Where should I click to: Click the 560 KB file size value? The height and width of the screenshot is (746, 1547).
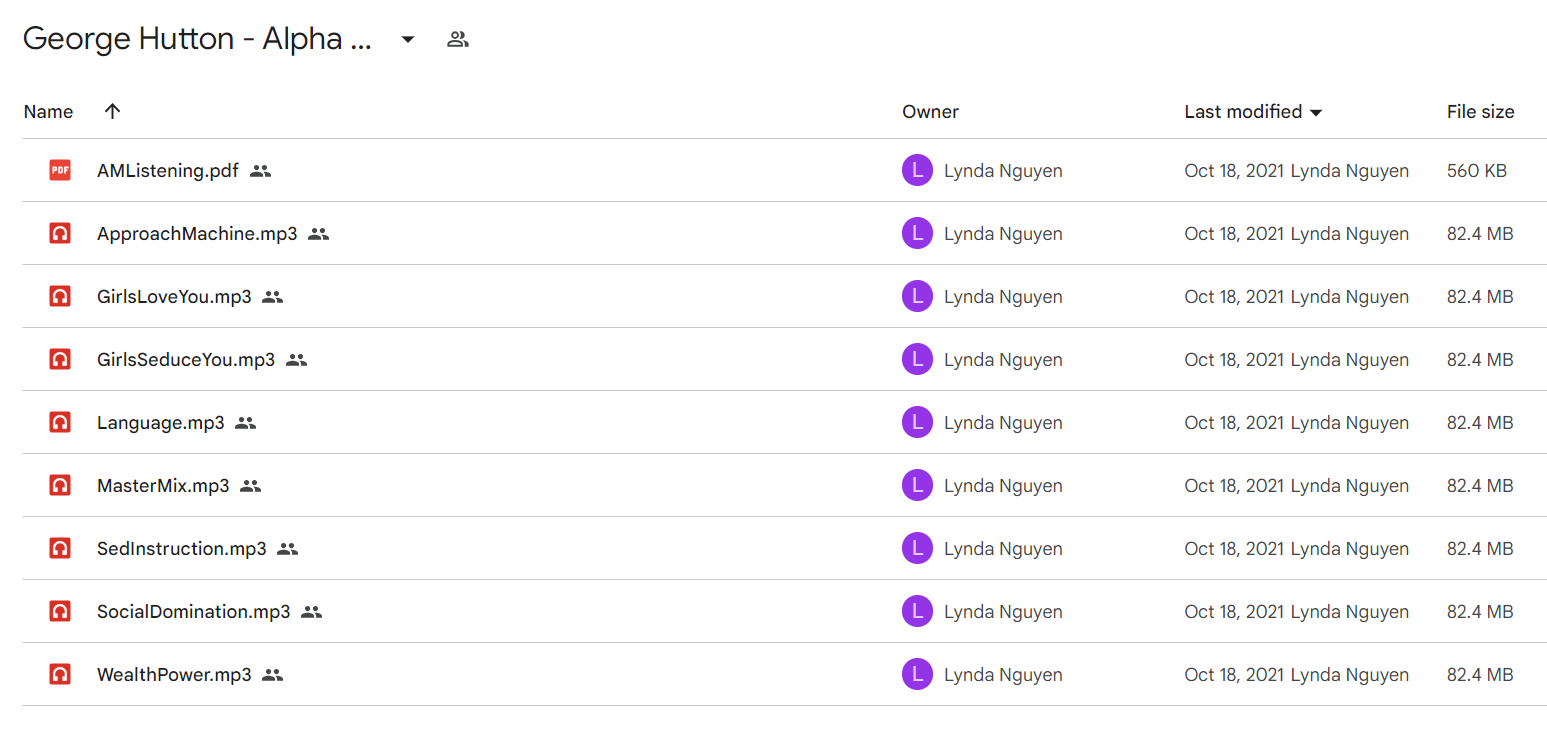[1477, 171]
